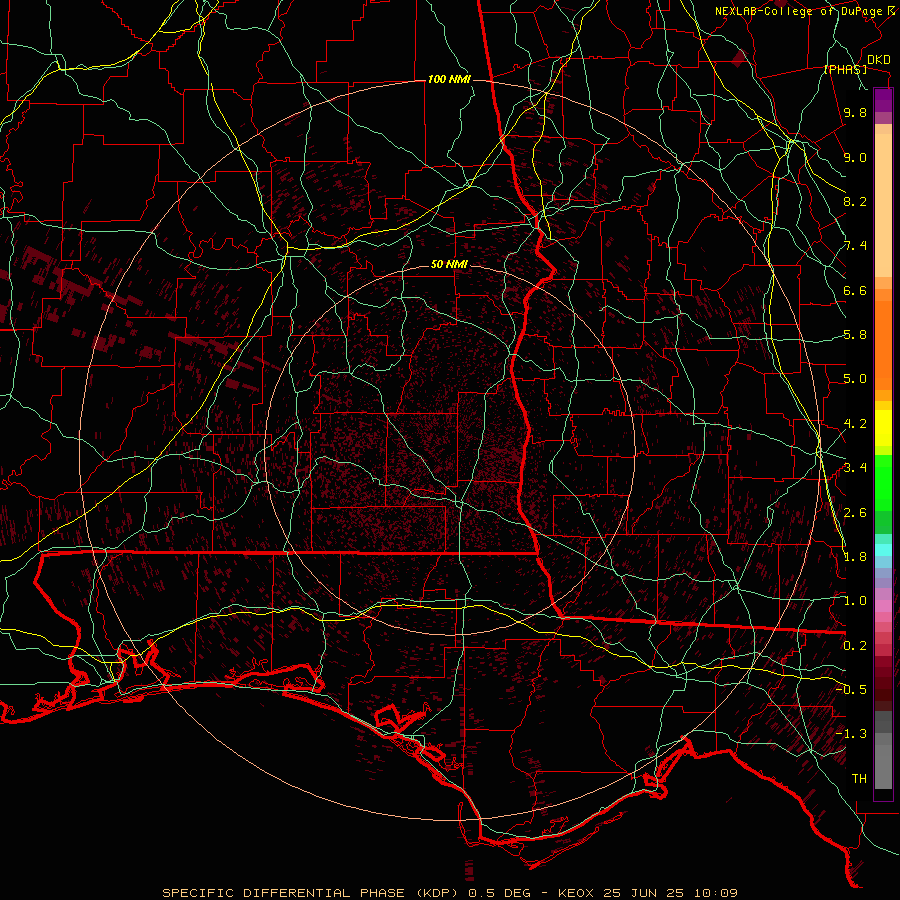Select the cyan color bar segment
The width and height of the screenshot is (900, 900).
pyautogui.click(x=883, y=550)
